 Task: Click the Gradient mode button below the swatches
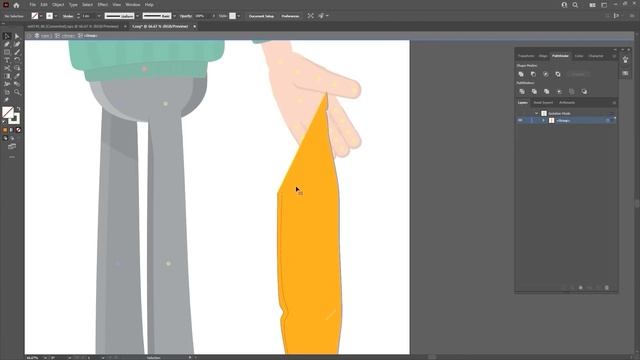[11, 130]
